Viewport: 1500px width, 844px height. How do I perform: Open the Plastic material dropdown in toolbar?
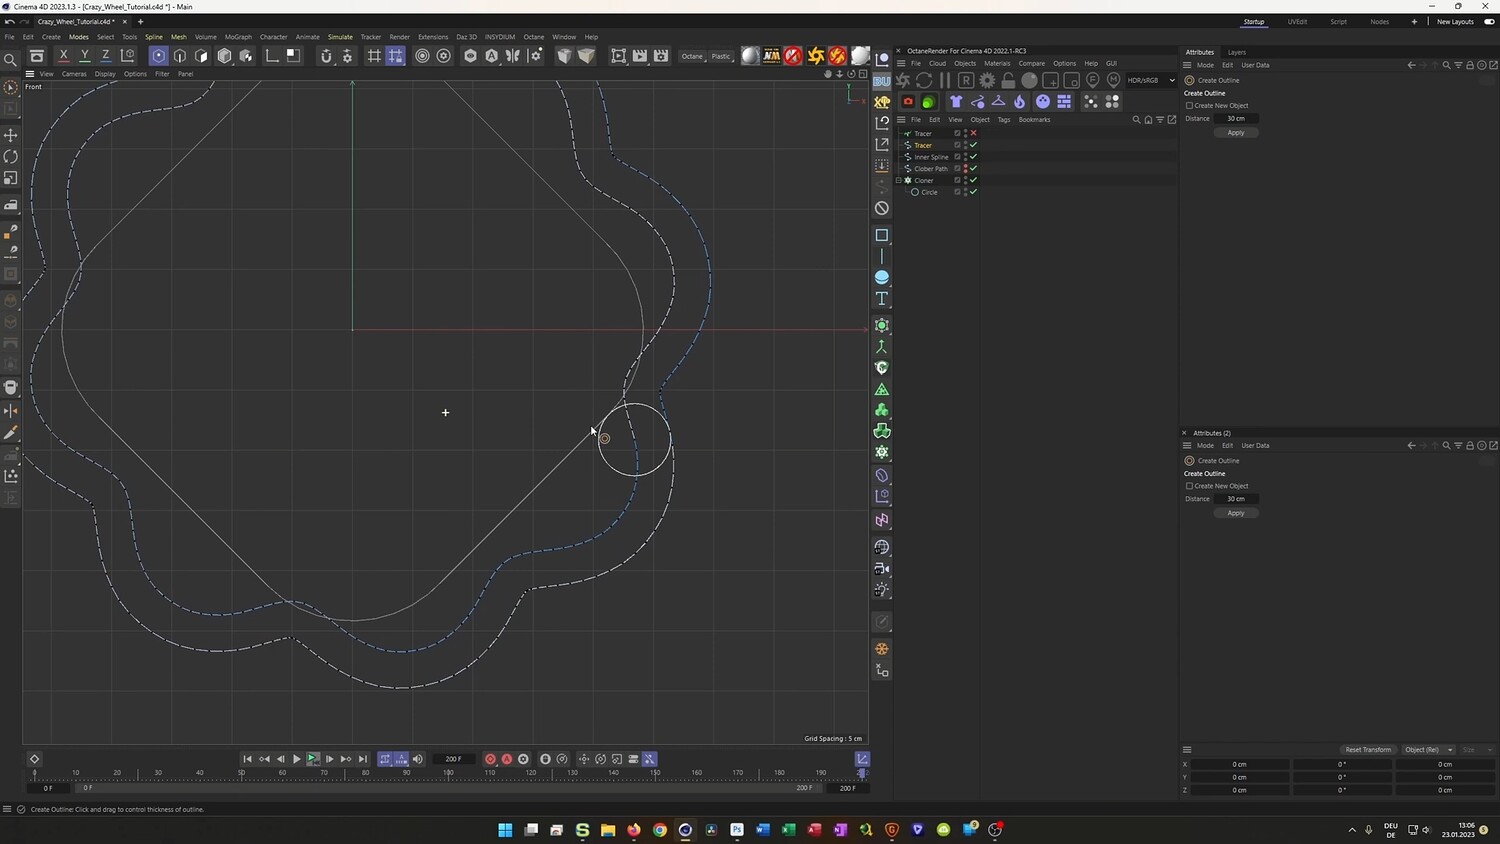coord(721,56)
